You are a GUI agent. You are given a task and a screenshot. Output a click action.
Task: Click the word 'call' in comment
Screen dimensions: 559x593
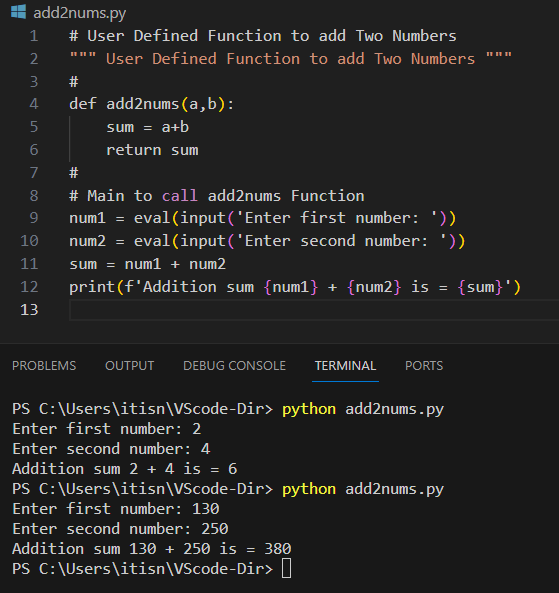tap(180, 196)
